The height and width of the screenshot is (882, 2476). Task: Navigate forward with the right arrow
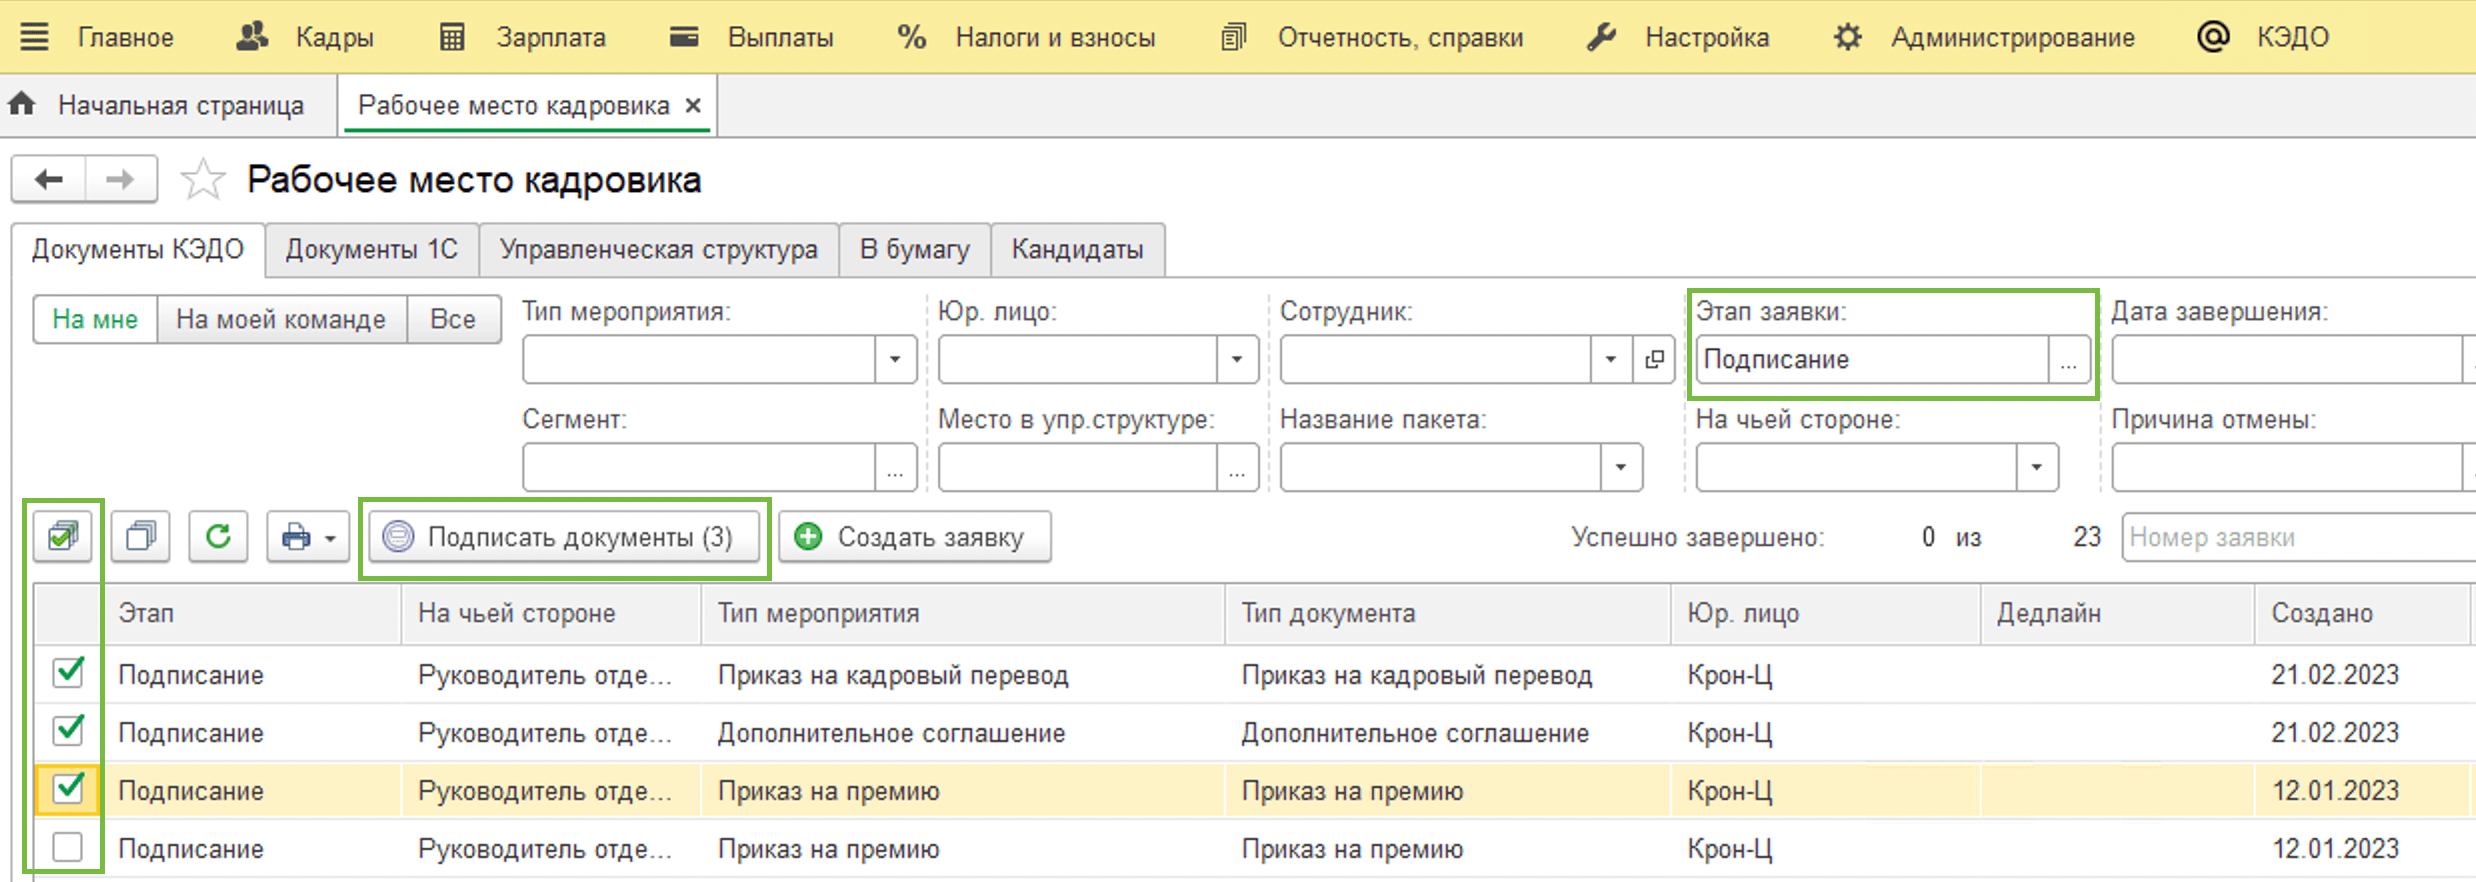[120, 179]
